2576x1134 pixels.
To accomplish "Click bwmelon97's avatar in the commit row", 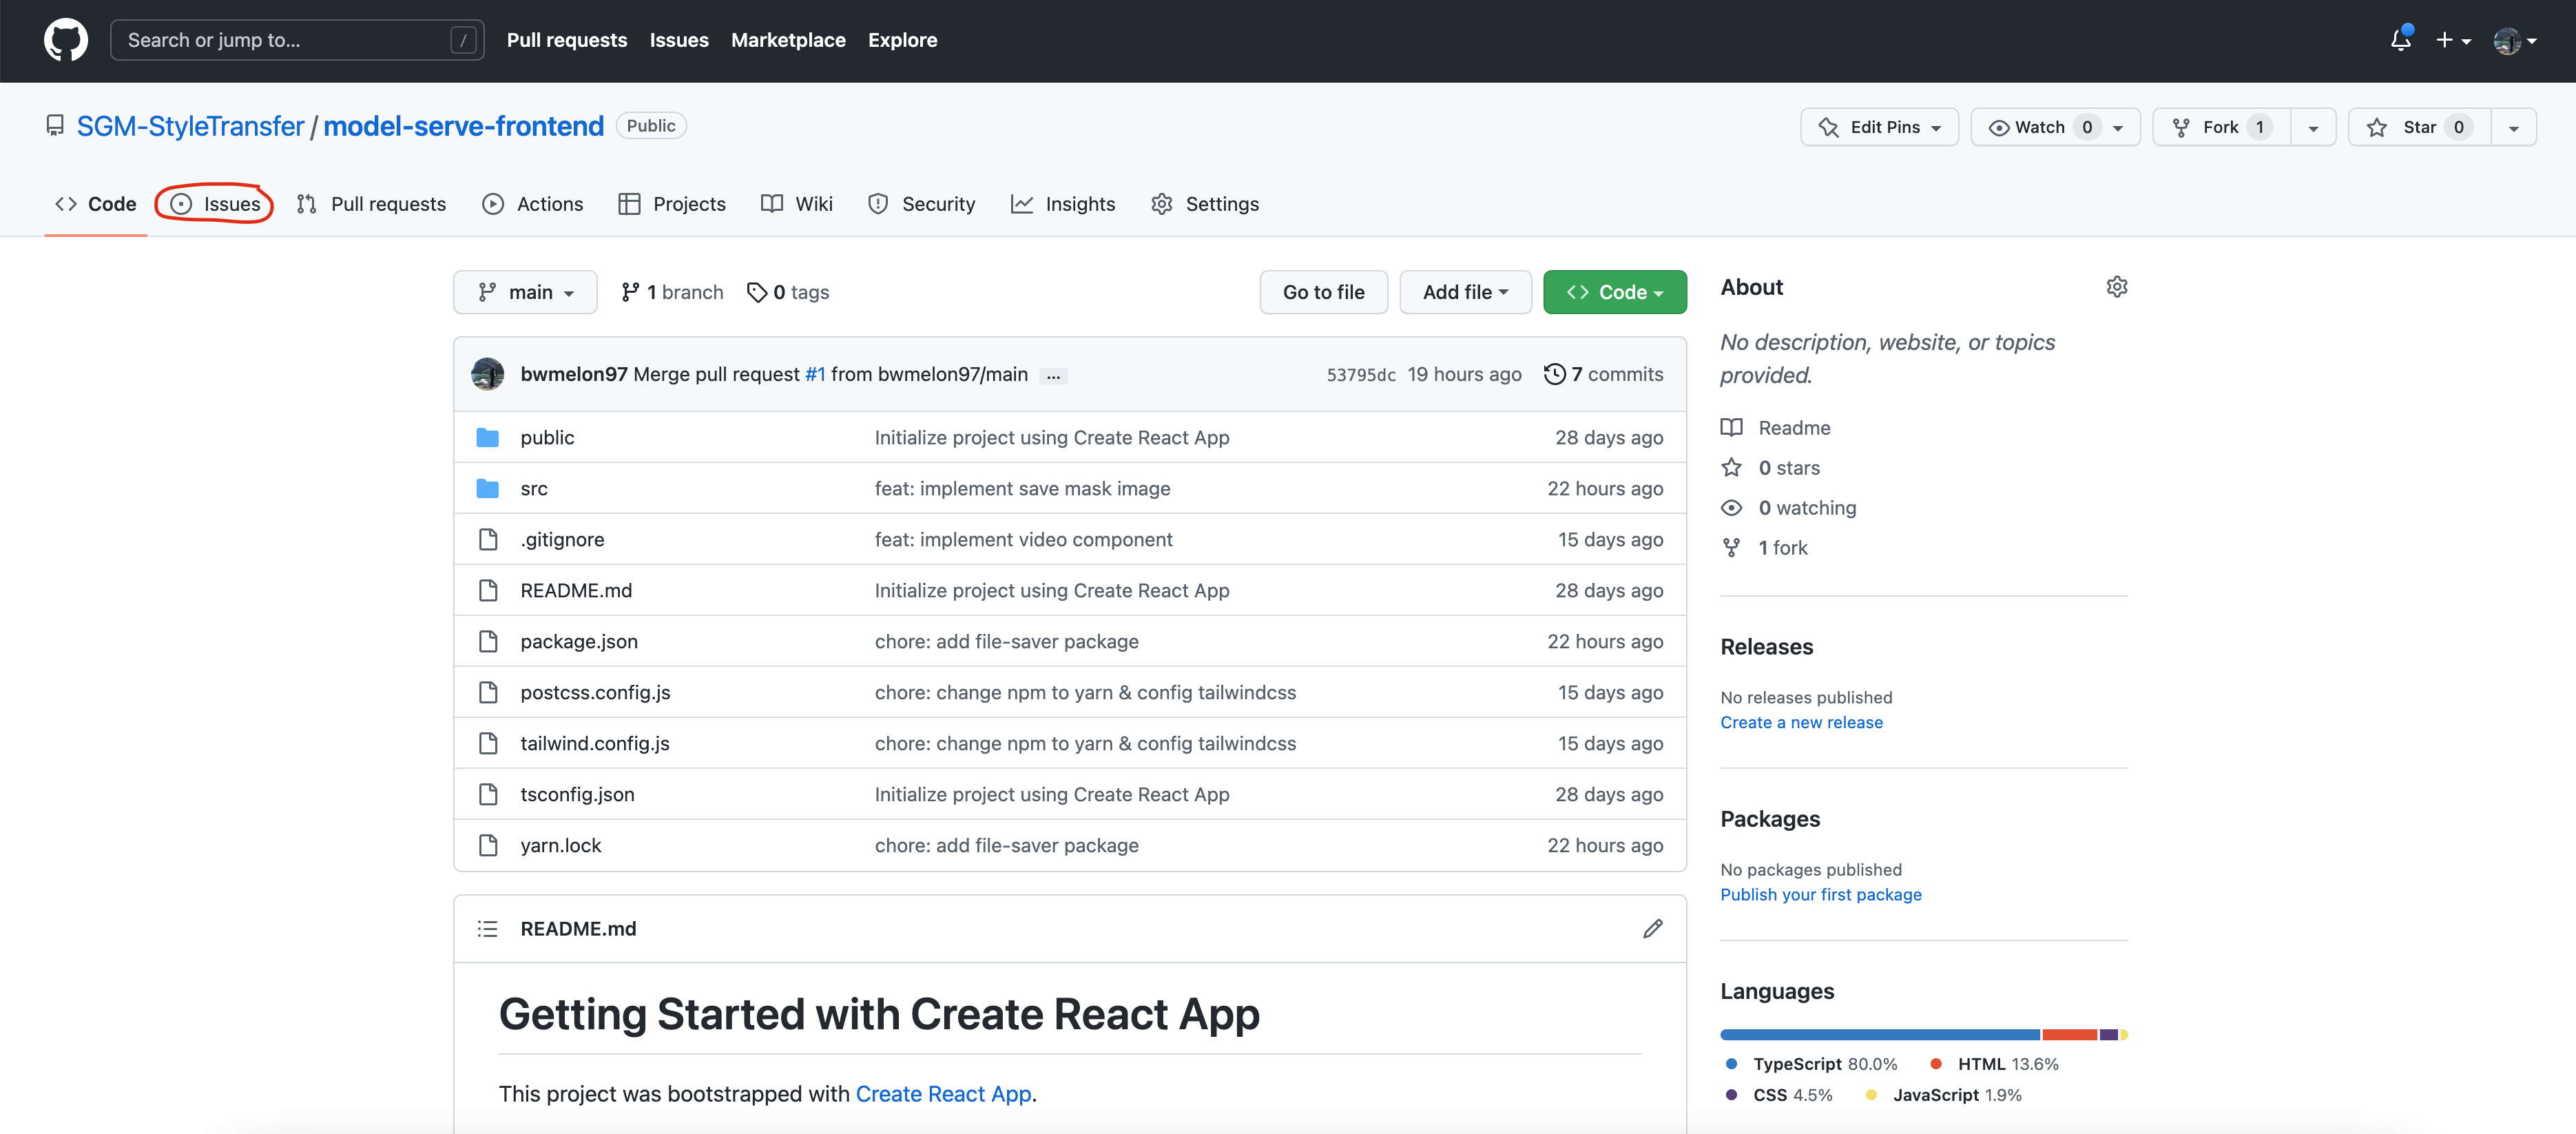I will point(487,374).
